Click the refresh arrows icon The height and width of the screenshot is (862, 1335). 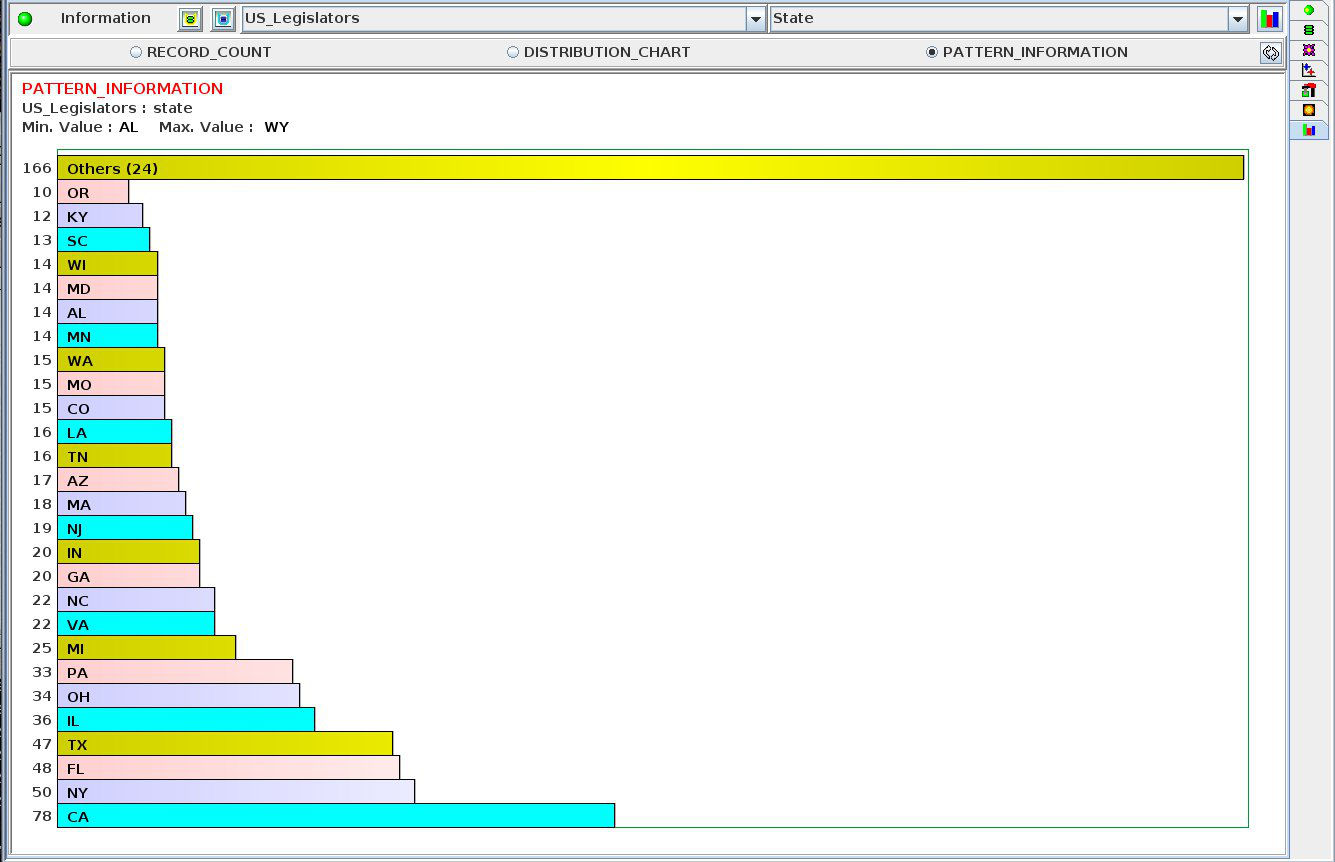pos(1270,53)
